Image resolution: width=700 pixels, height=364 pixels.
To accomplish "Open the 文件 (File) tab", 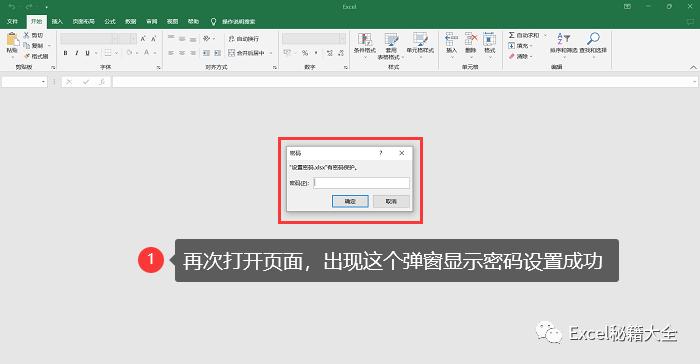I will click(x=12, y=21).
